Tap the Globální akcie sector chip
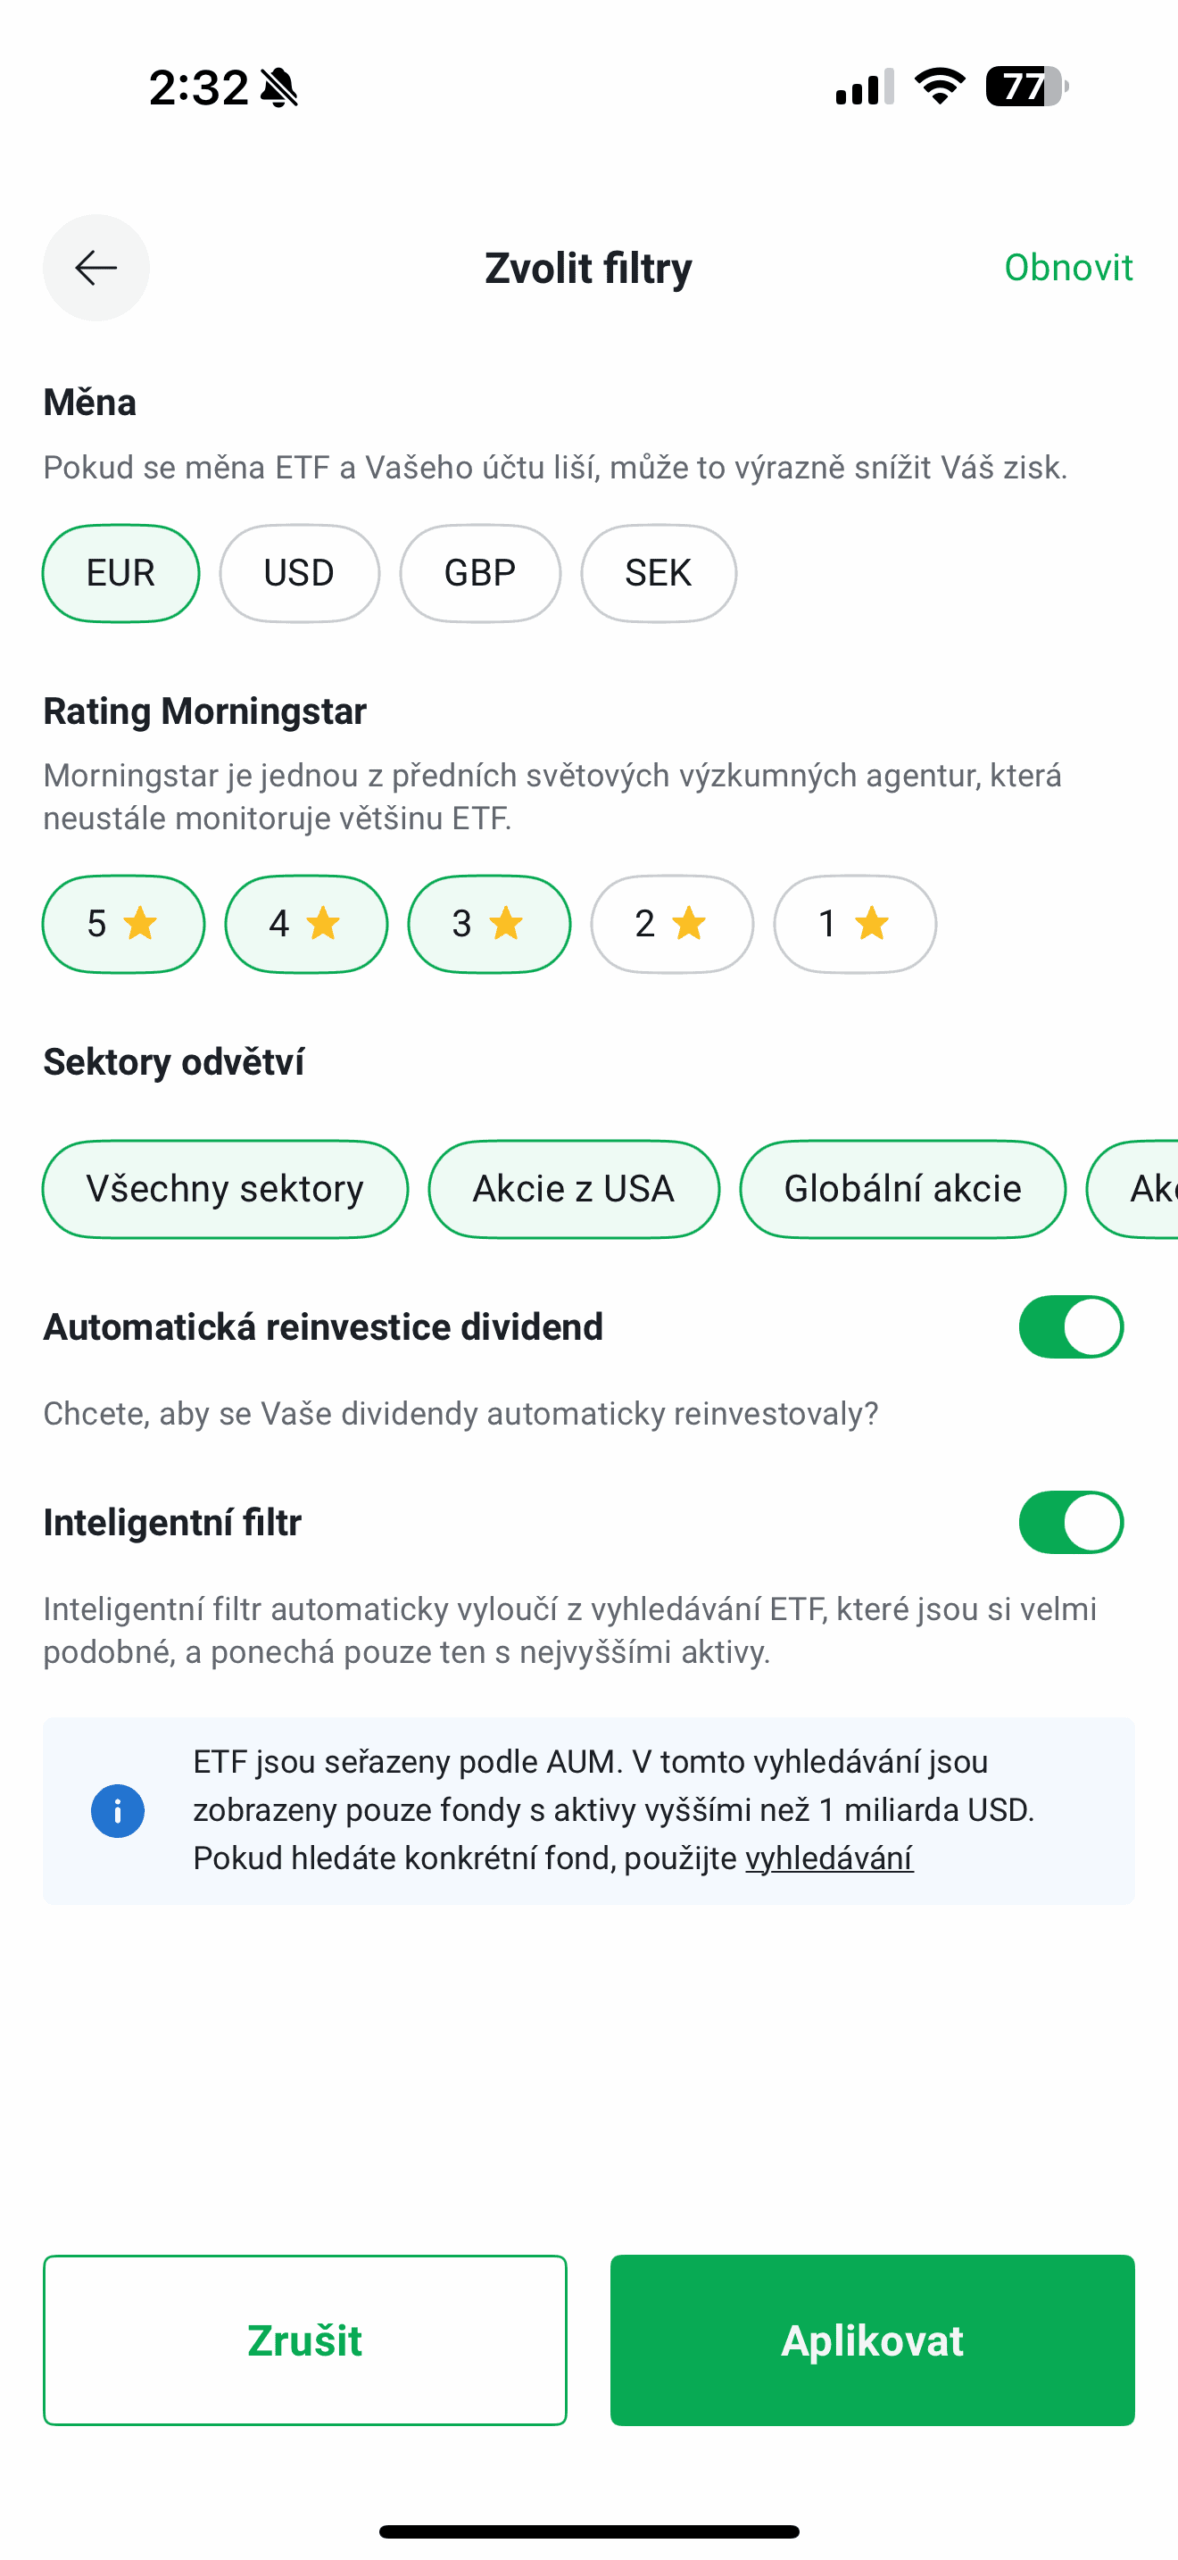 pyautogui.click(x=902, y=1188)
